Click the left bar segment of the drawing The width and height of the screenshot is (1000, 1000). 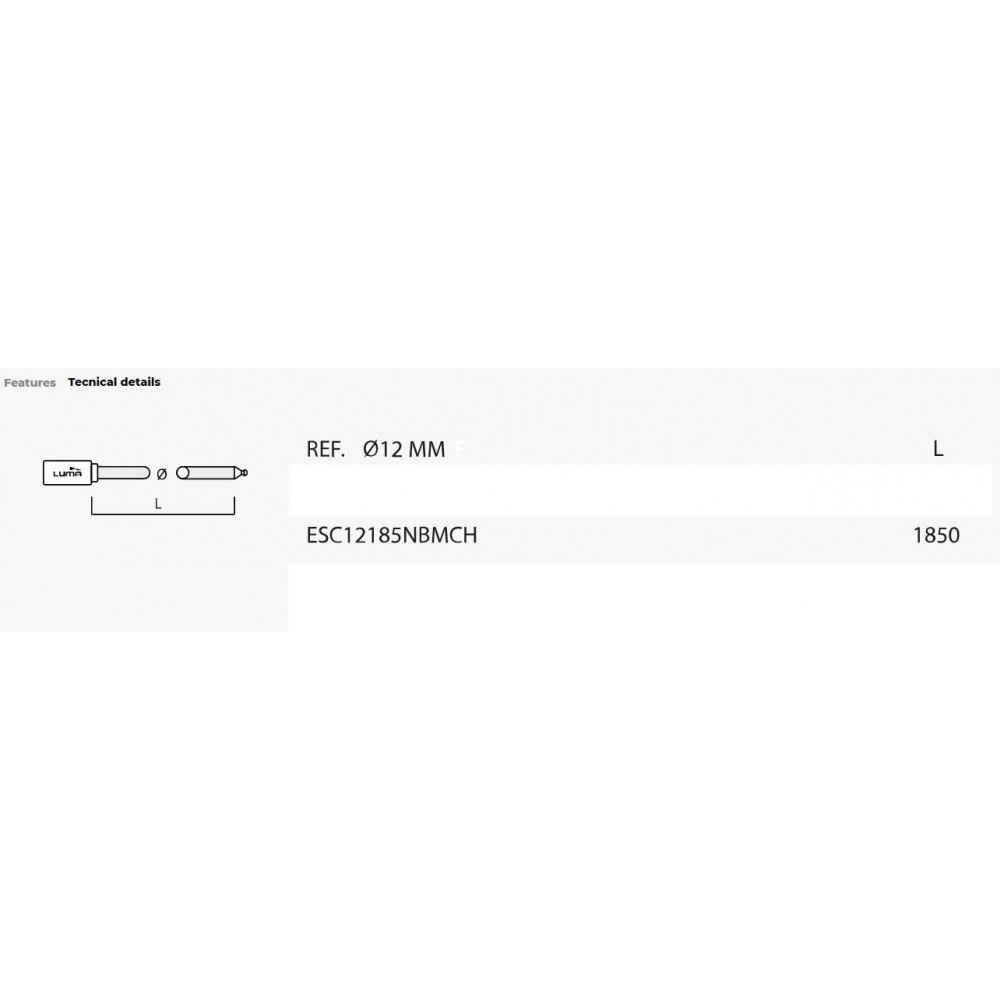point(122,473)
